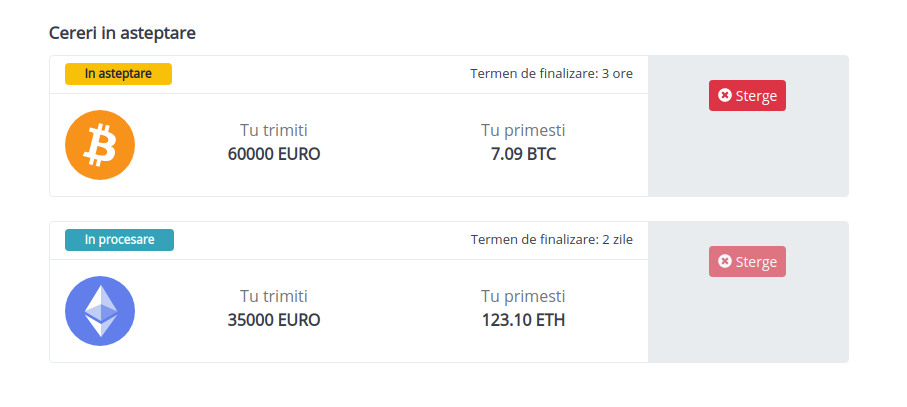Delete the pending Bitcoin request with Sterge
This screenshot has height=407, width=907.
point(747,95)
